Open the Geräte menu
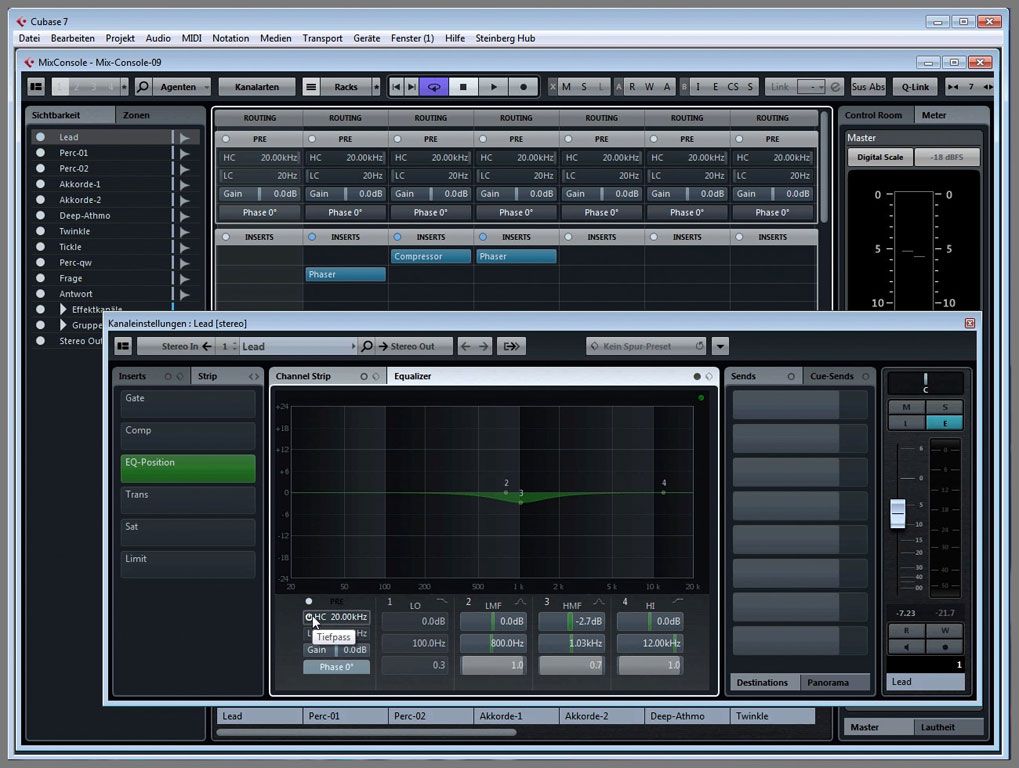Image resolution: width=1019 pixels, height=768 pixels. tap(367, 38)
